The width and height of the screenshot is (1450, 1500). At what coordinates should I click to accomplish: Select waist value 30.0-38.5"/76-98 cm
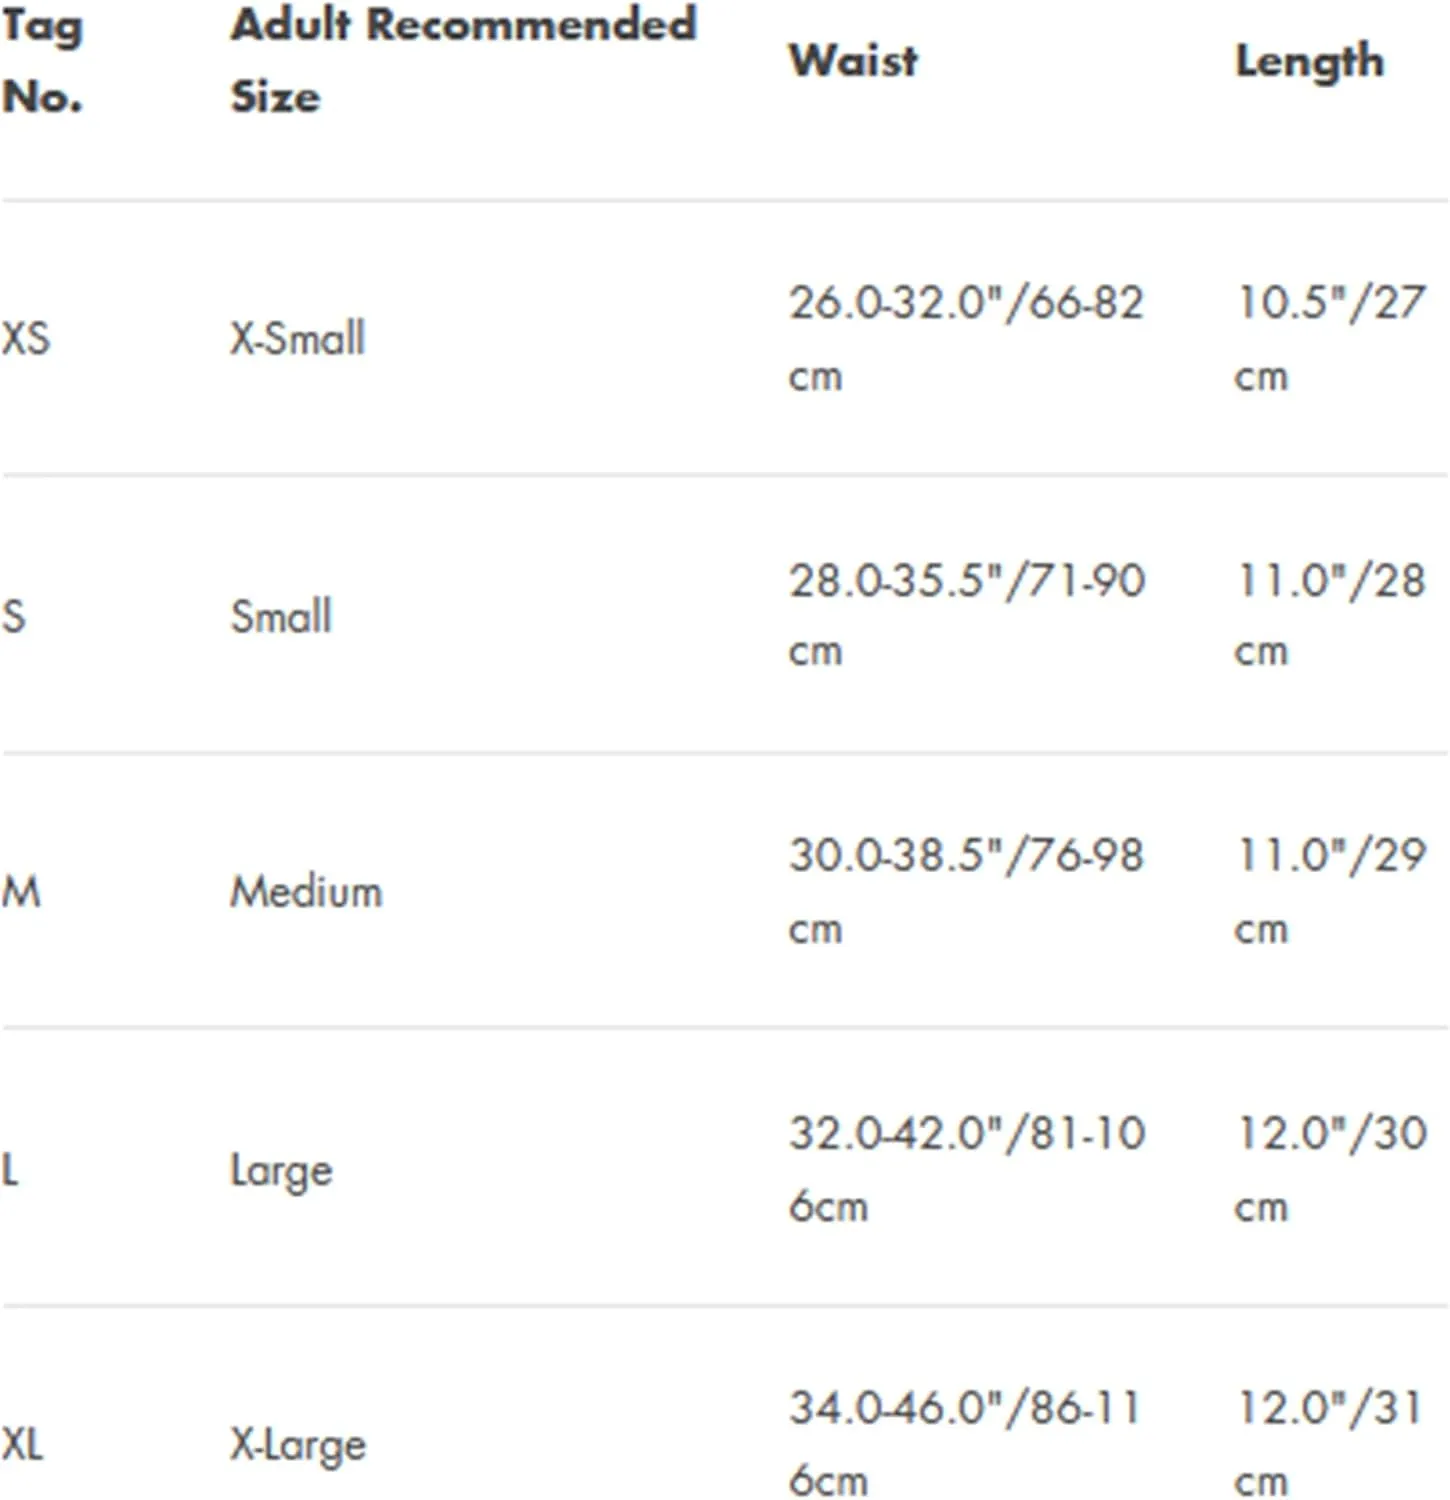966,891
